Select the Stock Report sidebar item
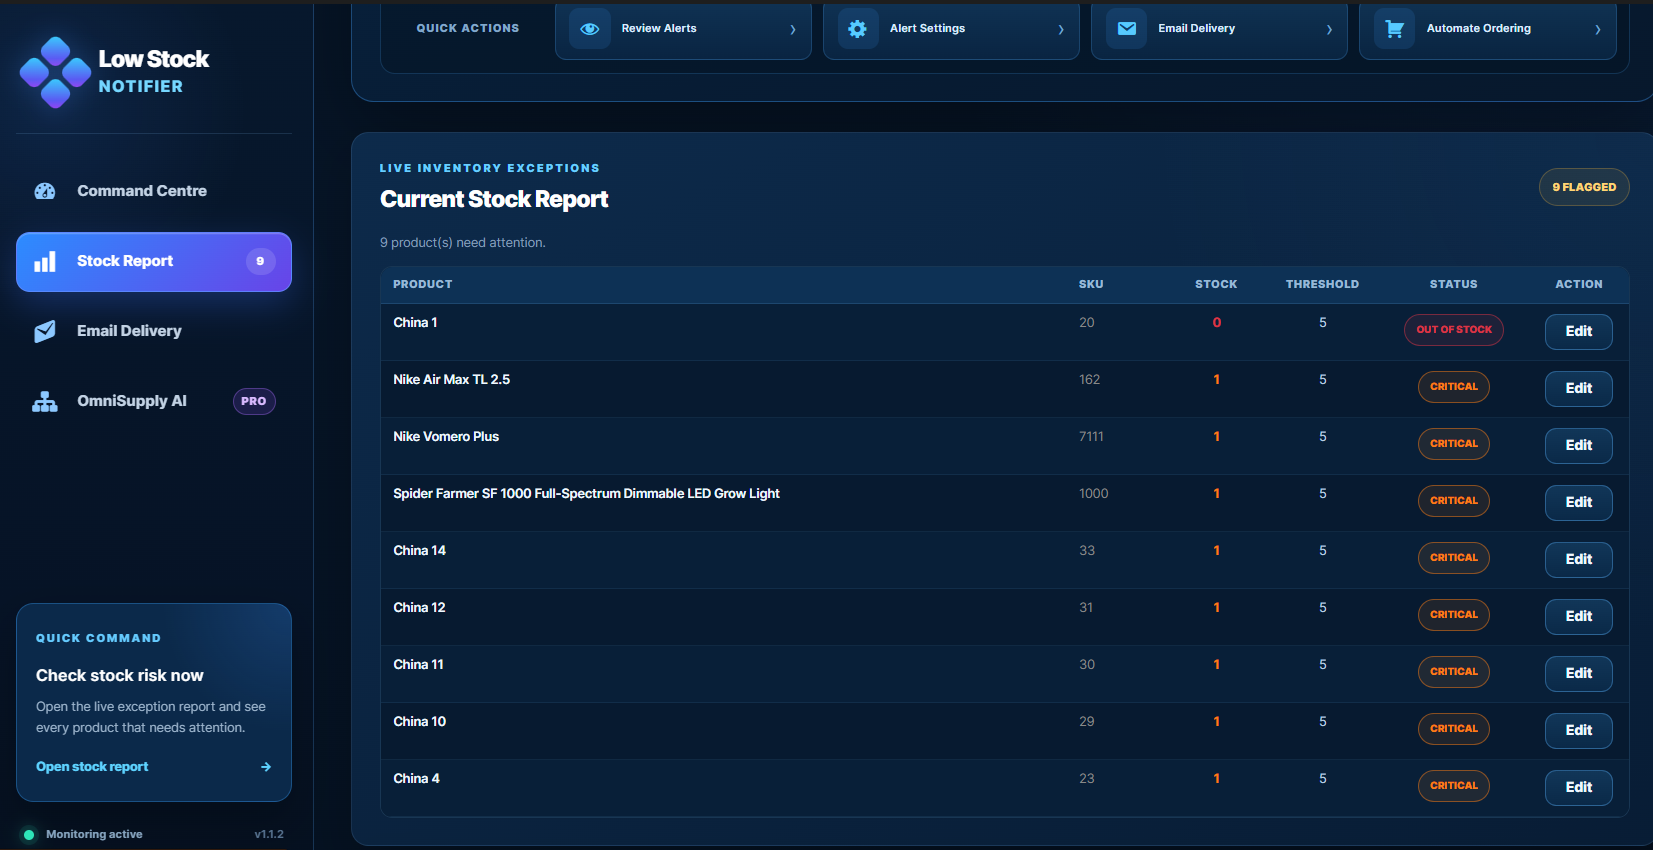The image size is (1653, 850). pyautogui.click(x=154, y=262)
